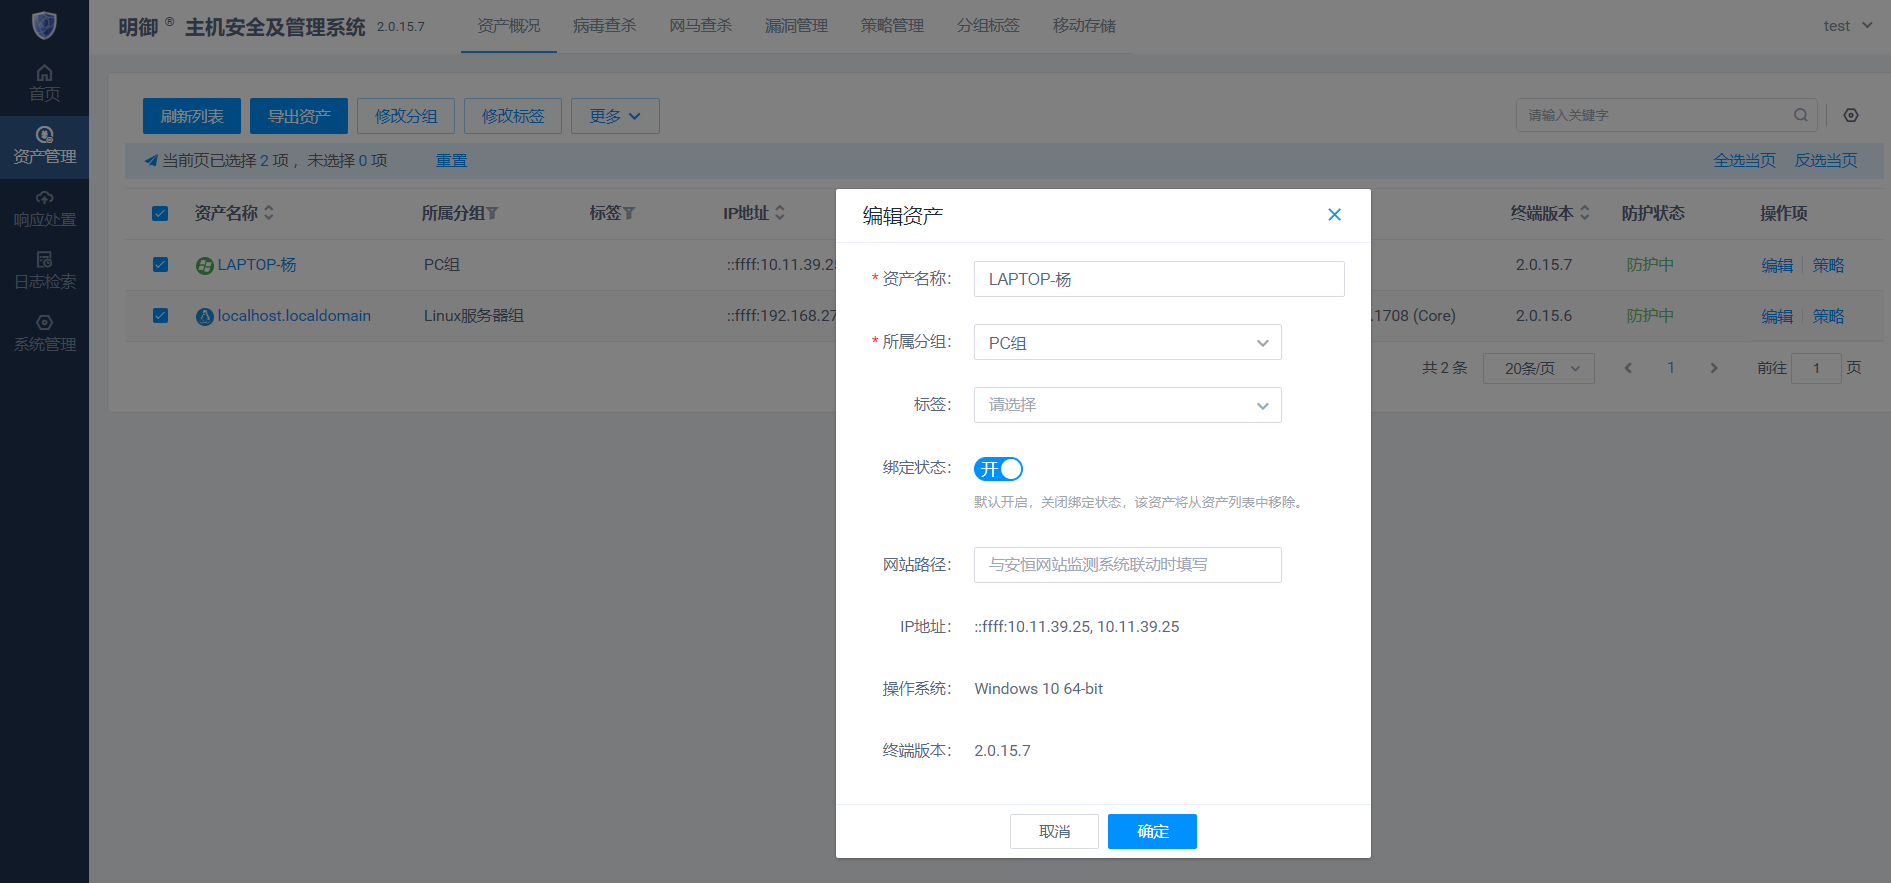The height and width of the screenshot is (883, 1891).
Task: Open 资产管理 in the sidebar
Action: click(44, 147)
